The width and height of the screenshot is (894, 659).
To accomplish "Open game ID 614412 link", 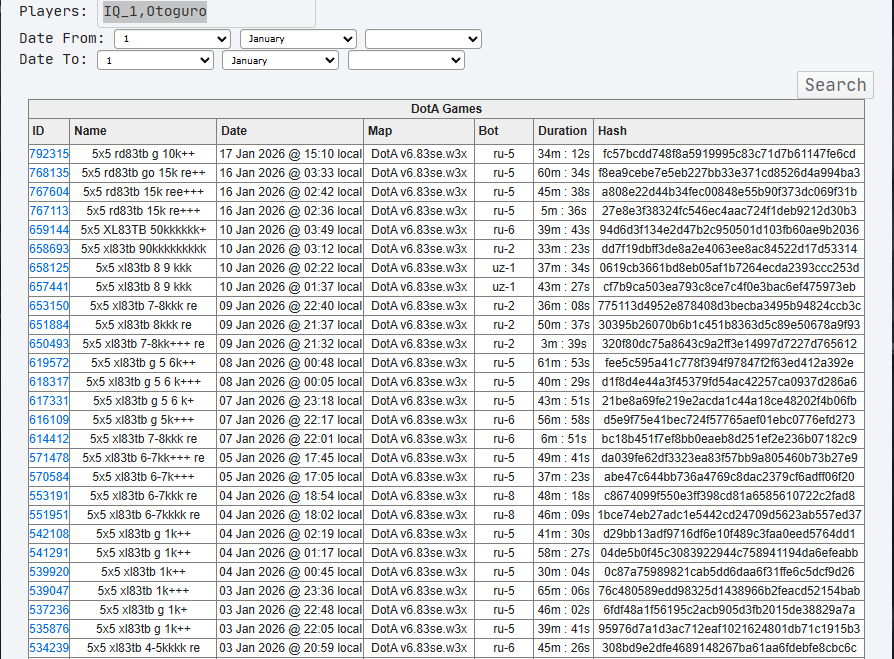I will point(49,439).
